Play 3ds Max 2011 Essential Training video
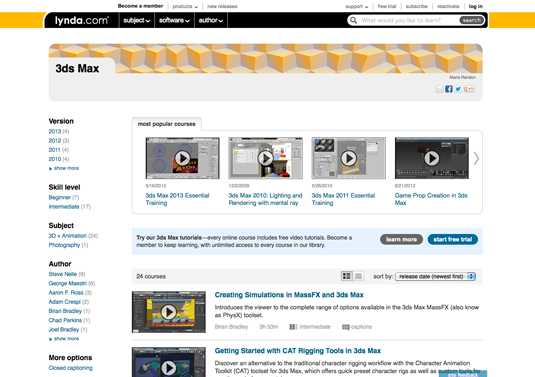Viewport: 535px width, 377px height. coord(349,158)
